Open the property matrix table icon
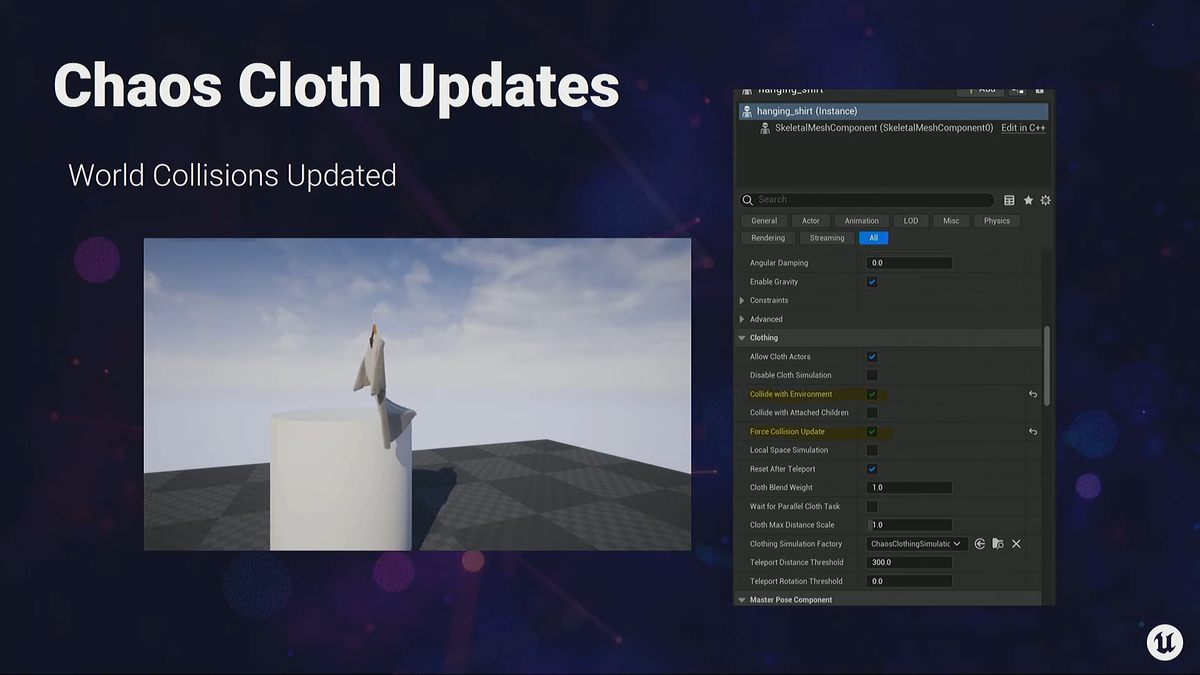 tap(1009, 200)
